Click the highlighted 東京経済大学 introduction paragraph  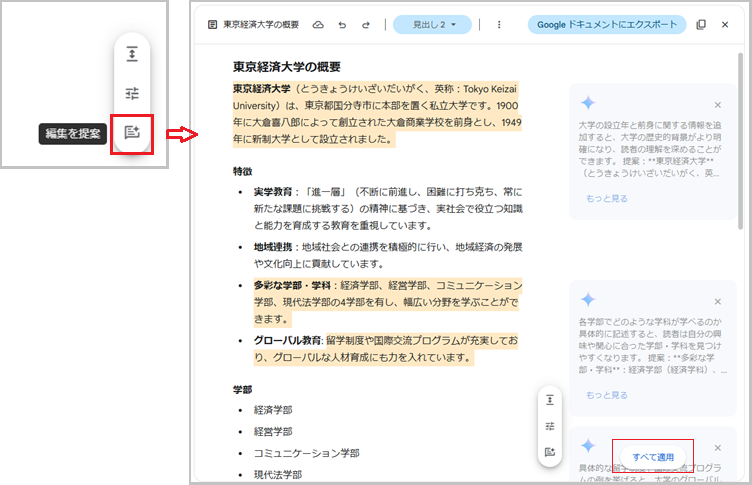[377, 114]
